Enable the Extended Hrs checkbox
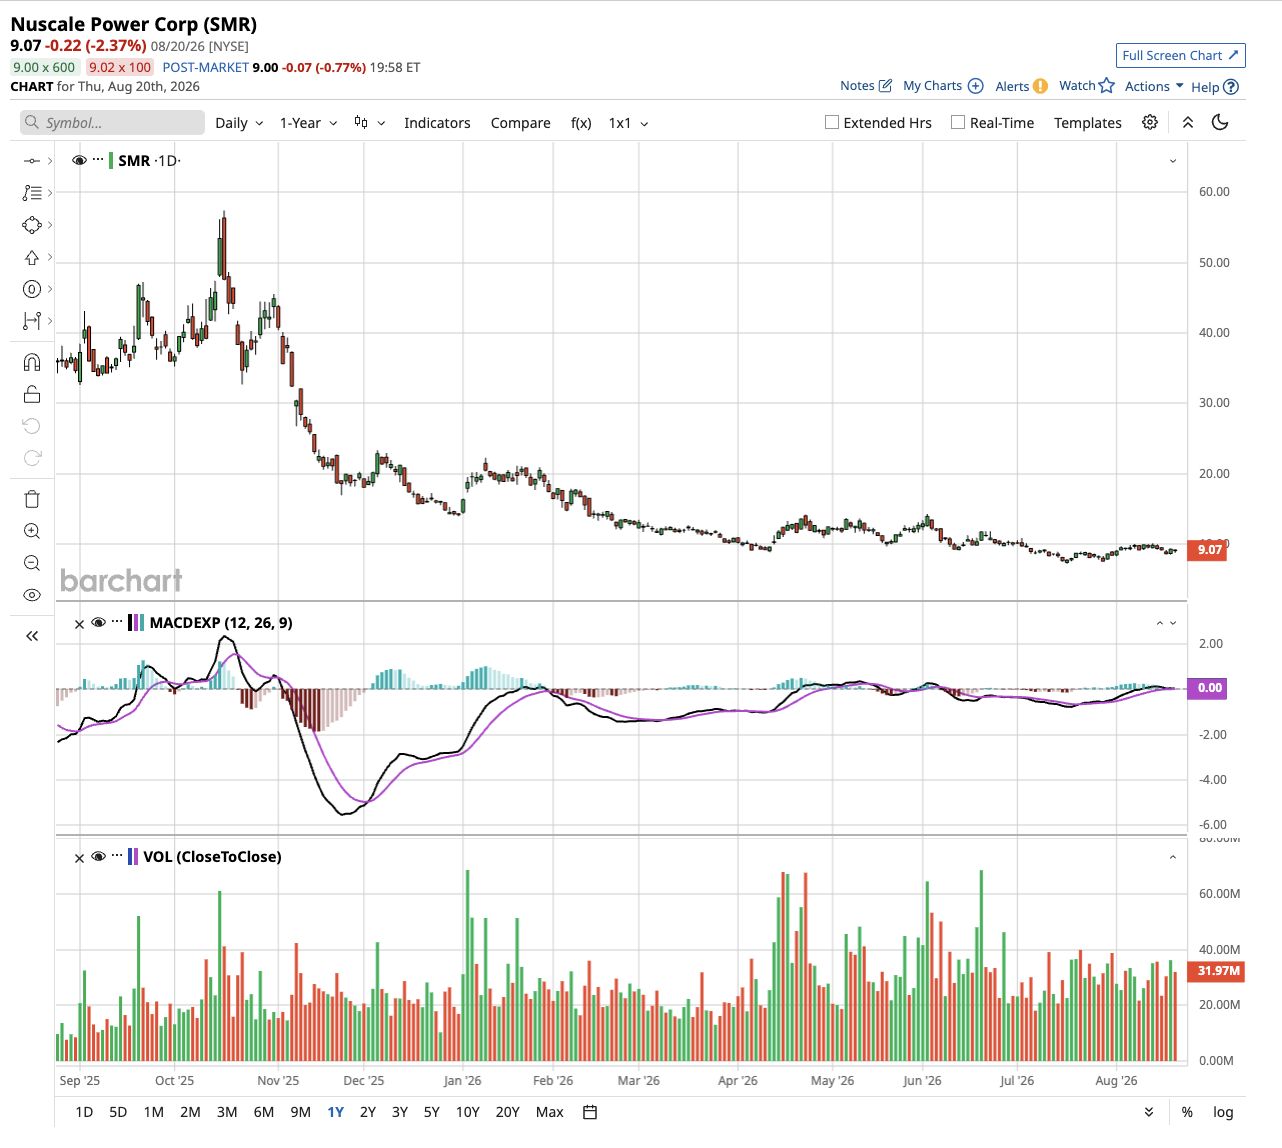Screen dimensions: 1282x1148 [832, 122]
